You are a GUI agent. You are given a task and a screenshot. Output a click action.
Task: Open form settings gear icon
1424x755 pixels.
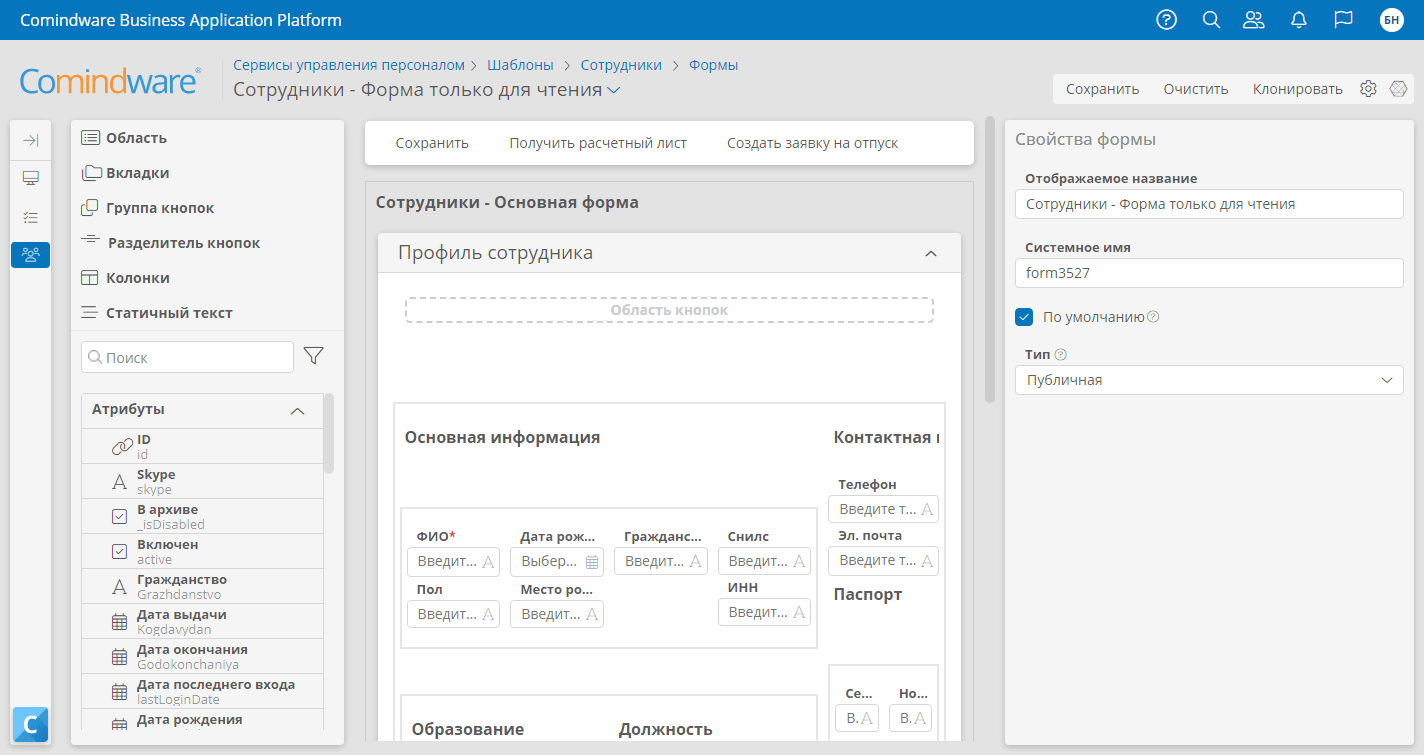[x=1368, y=89]
